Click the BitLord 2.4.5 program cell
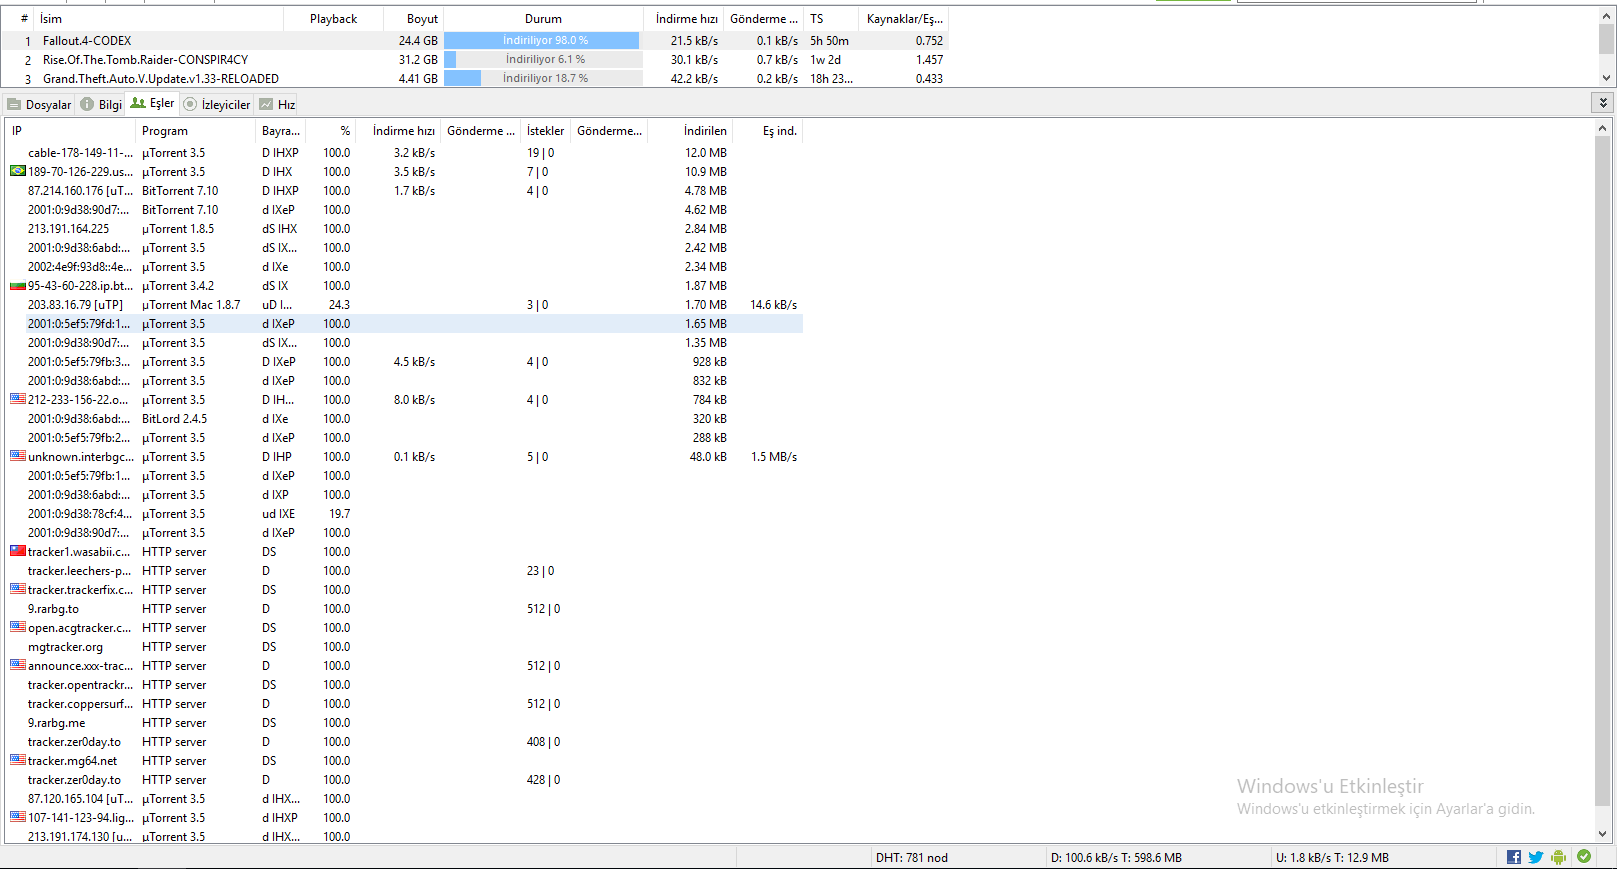Viewport: 1617px width, 869px height. click(175, 419)
